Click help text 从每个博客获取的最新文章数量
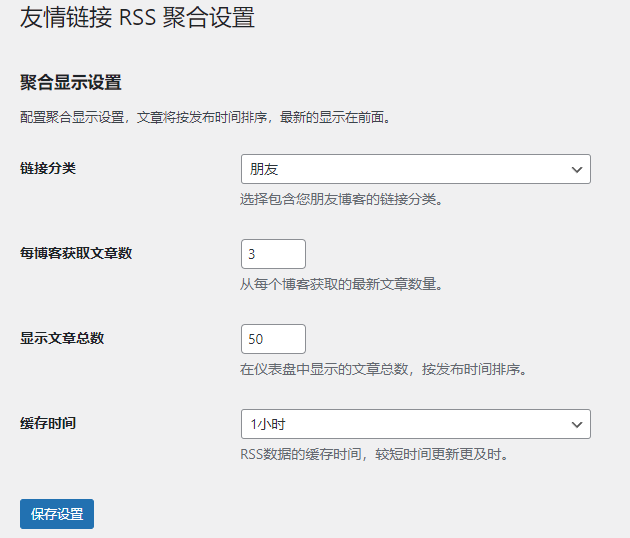This screenshot has height=538, width=630. coord(341,284)
